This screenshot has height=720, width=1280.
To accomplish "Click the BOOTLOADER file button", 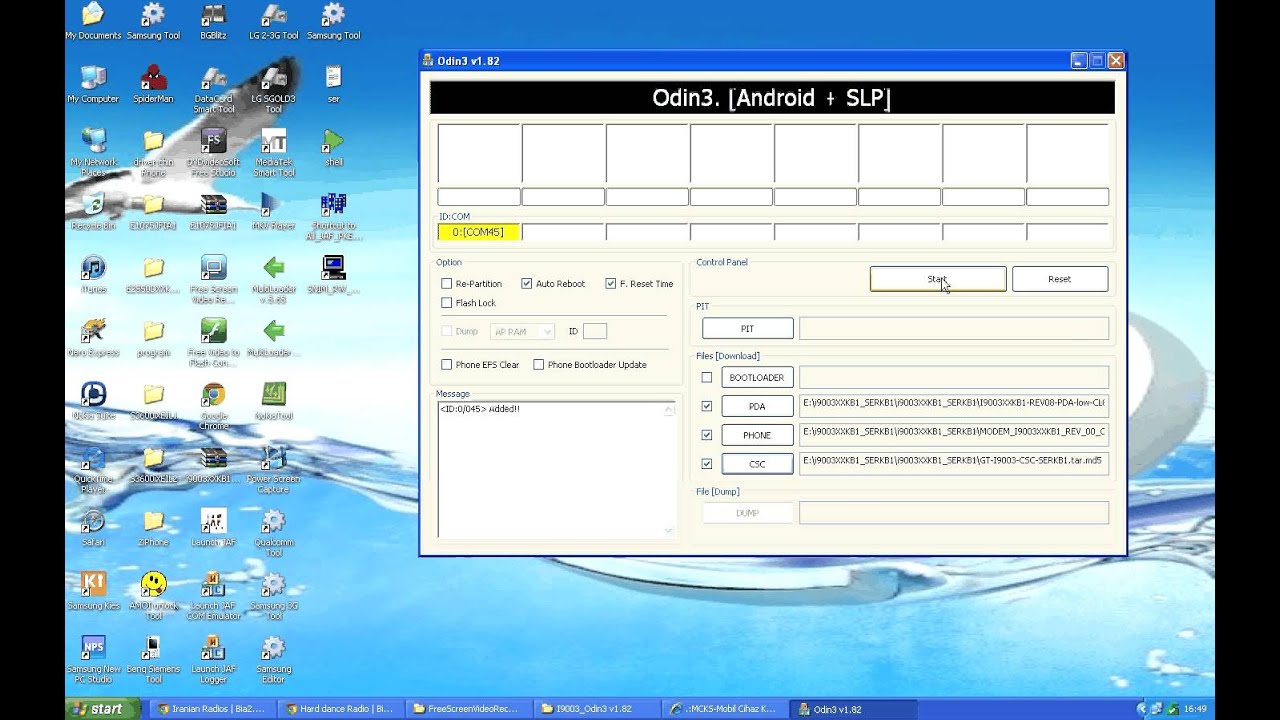I will point(757,378).
